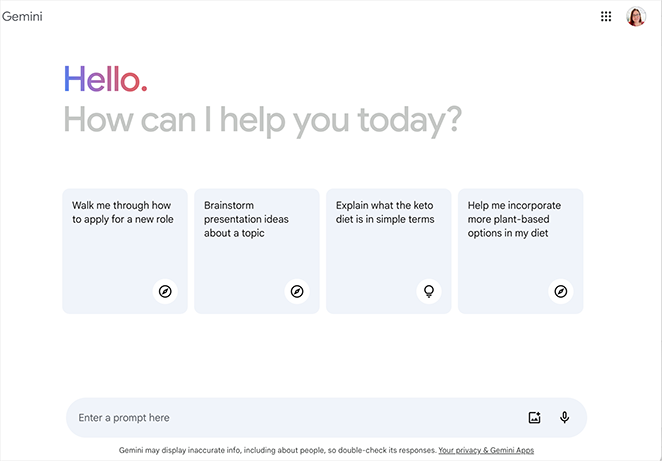Activate the microphone voice input icon
Image resolution: width=662 pixels, height=461 pixels.
coord(565,418)
